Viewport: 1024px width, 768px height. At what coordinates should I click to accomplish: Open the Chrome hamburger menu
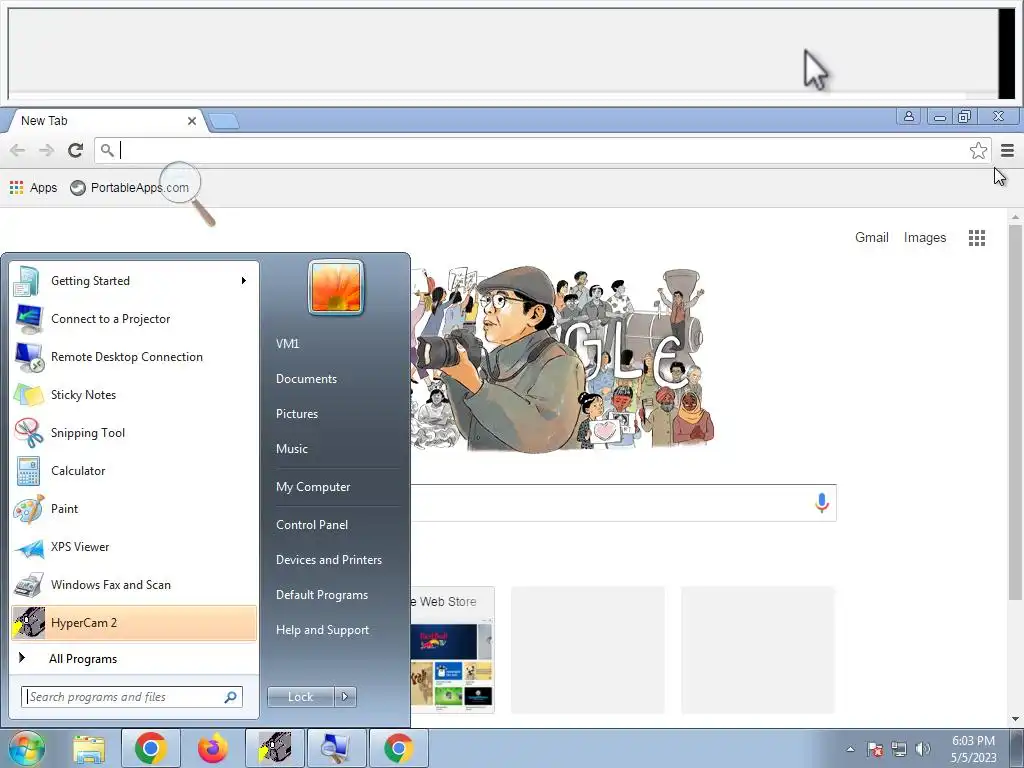click(1007, 151)
